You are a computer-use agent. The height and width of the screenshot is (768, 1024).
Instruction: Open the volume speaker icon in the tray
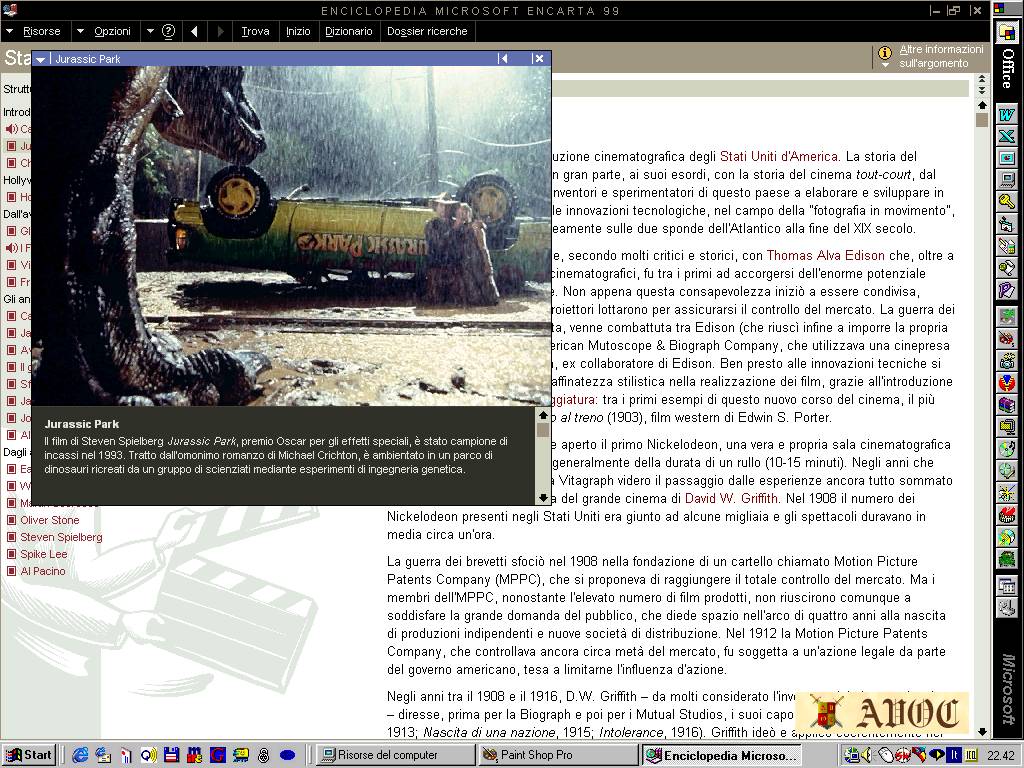865,756
